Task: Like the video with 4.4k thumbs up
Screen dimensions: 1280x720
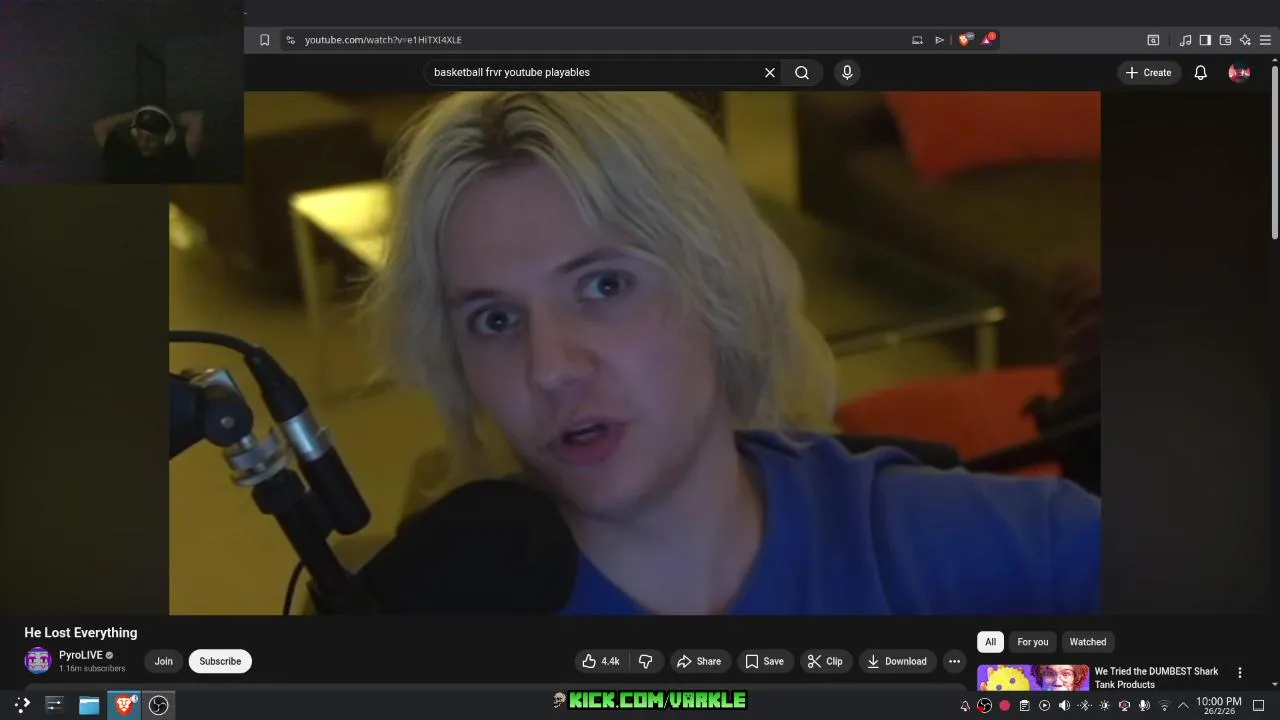Action: click(x=601, y=661)
